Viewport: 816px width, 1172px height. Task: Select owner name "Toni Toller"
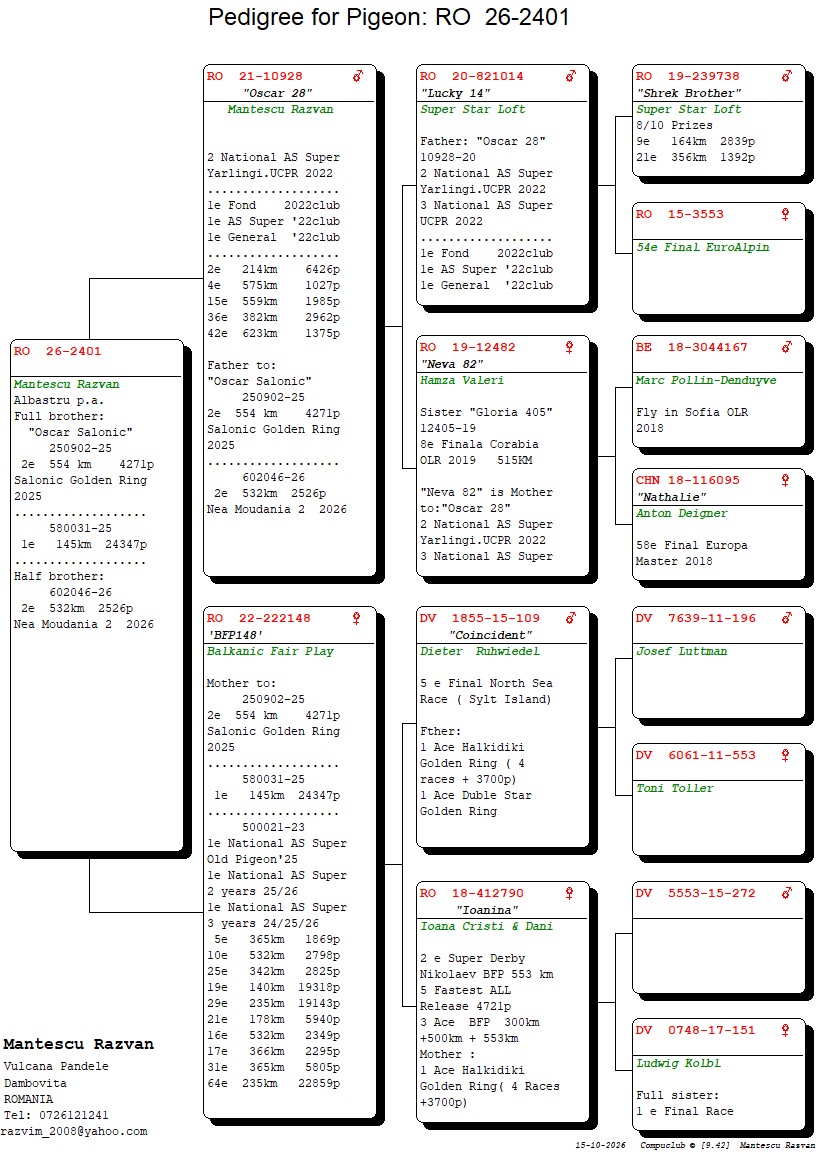point(675,789)
